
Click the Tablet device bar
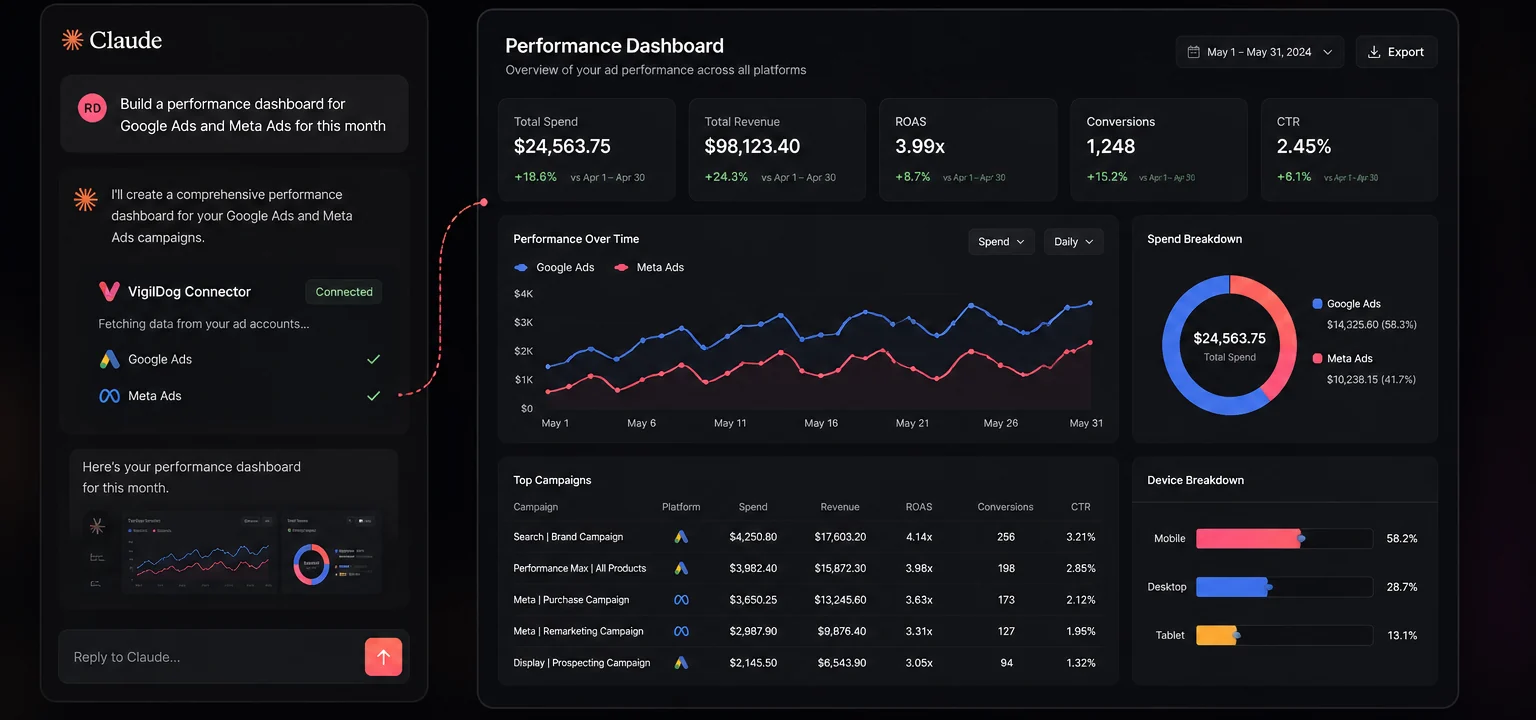pos(1284,635)
